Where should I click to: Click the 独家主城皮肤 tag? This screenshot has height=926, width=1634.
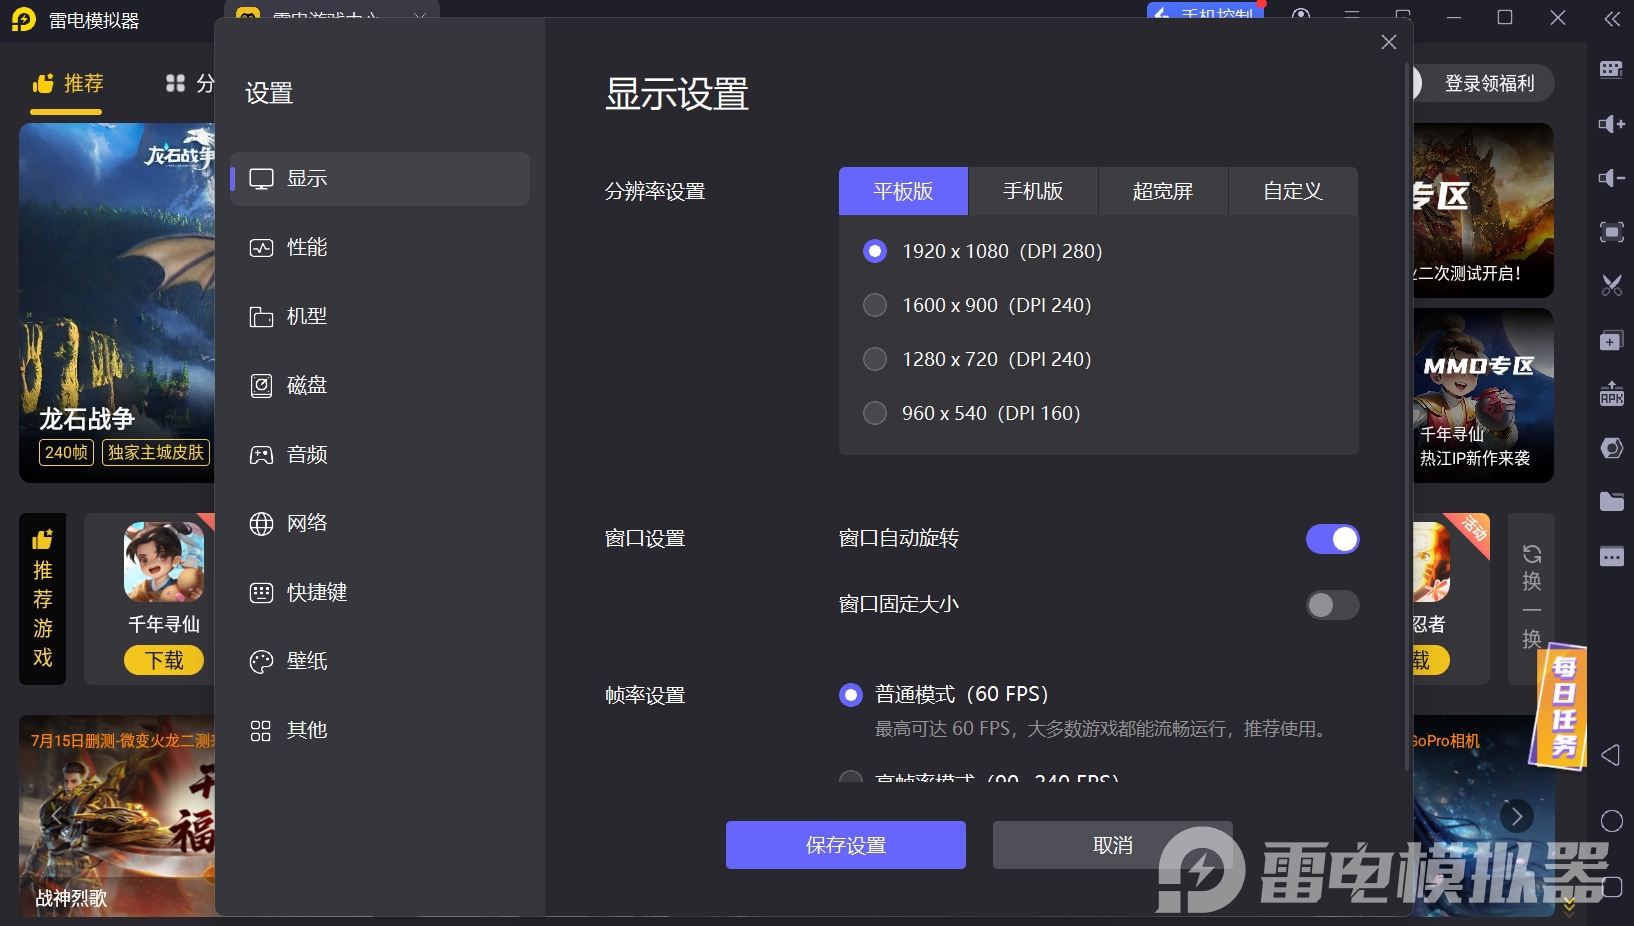156,452
